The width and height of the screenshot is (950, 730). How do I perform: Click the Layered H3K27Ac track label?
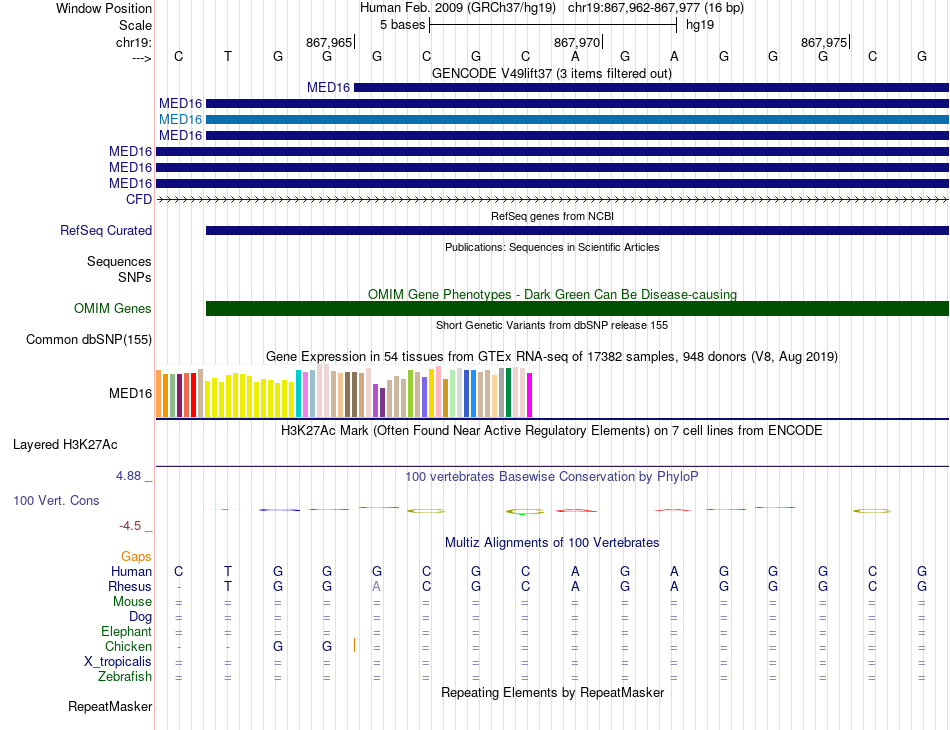pyautogui.click(x=65, y=445)
